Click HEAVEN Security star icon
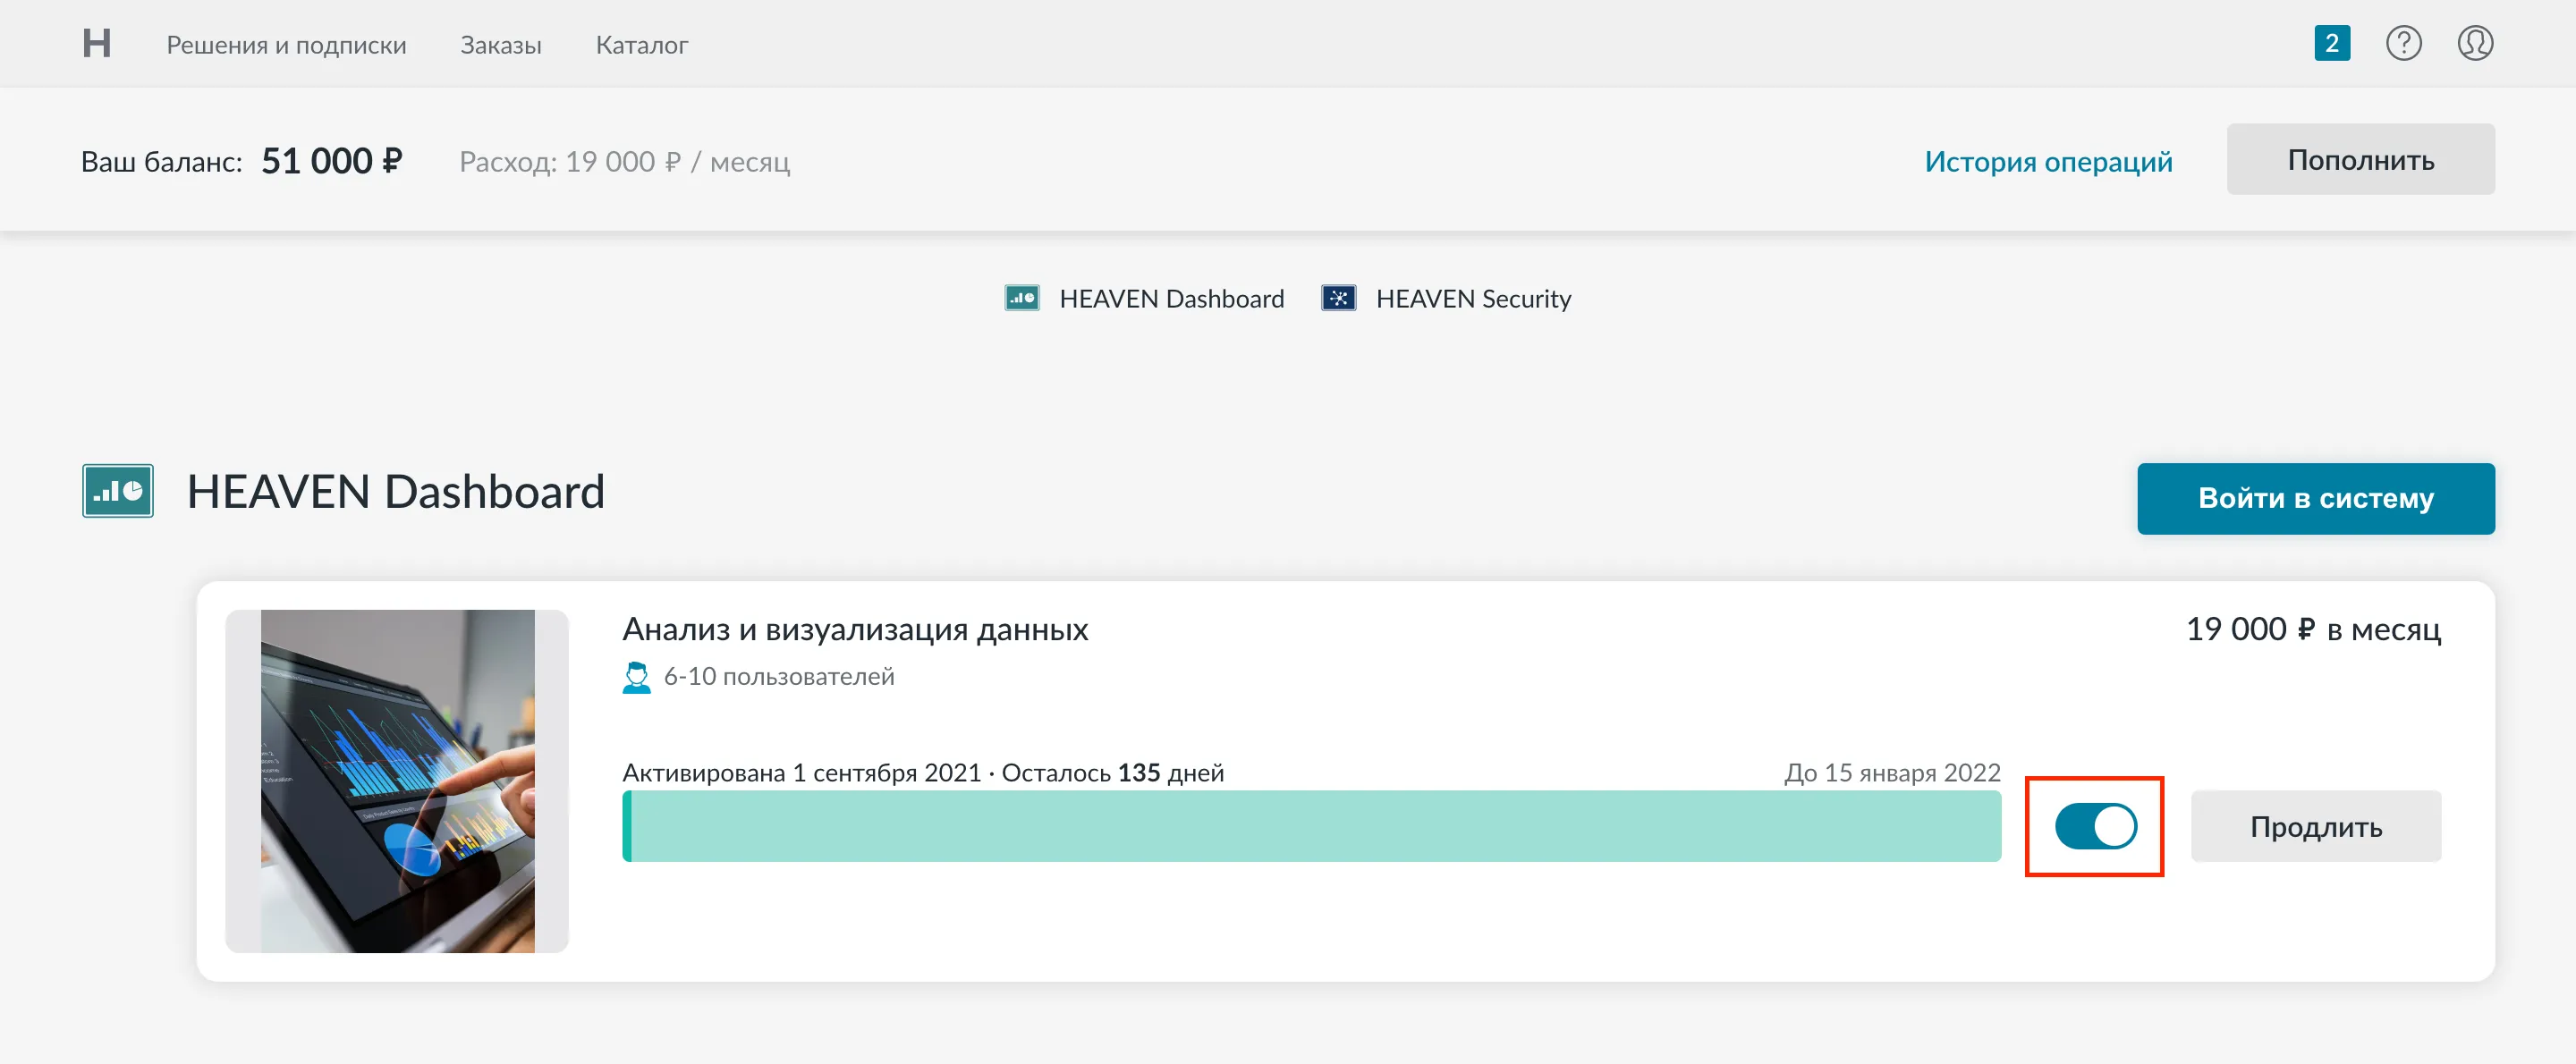Screen dimensions: 2576x1064 point(1338,298)
